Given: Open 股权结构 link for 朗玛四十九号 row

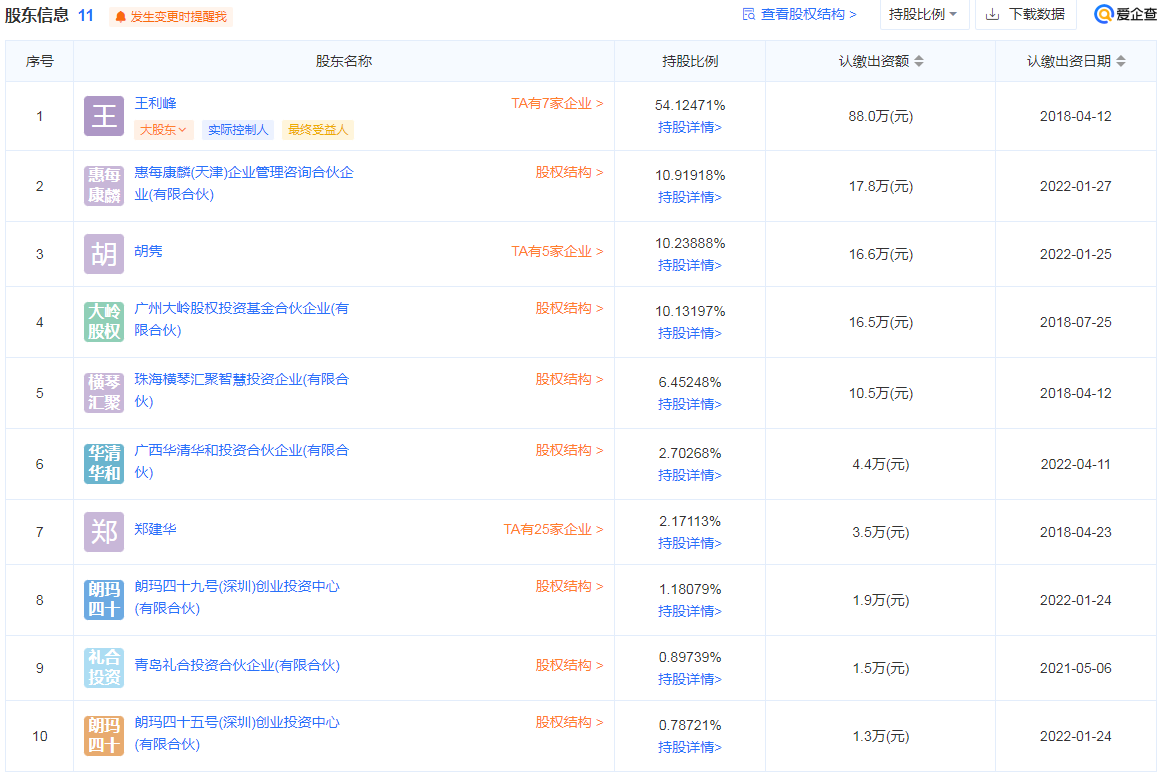Looking at the screenshot, I should click(x=570, y=587).
